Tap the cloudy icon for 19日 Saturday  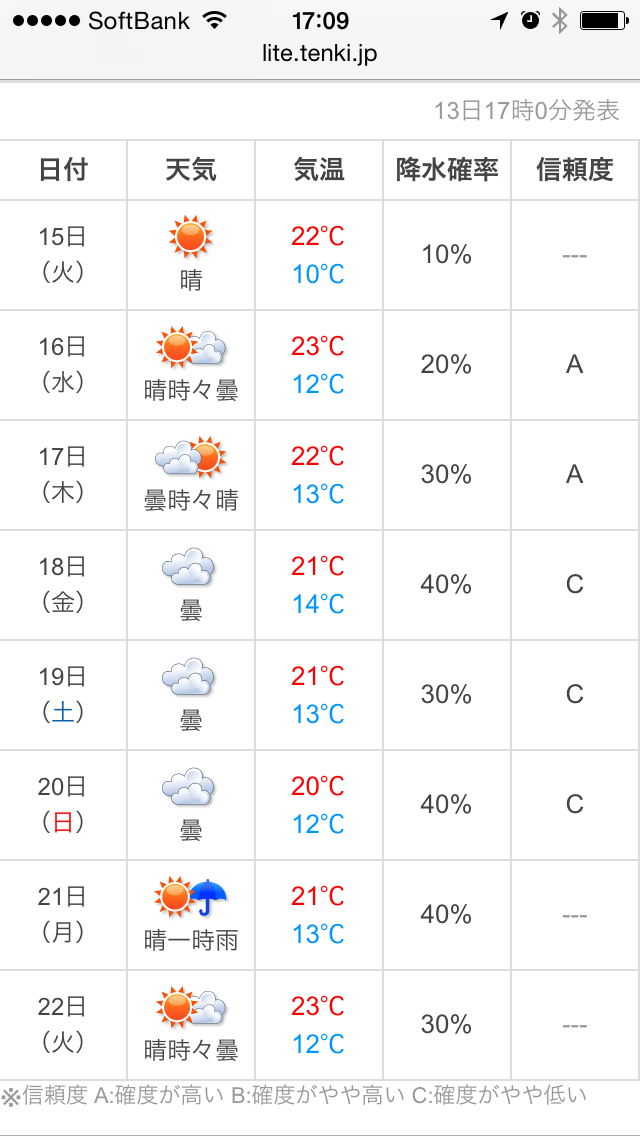click(x=188, y=677)
